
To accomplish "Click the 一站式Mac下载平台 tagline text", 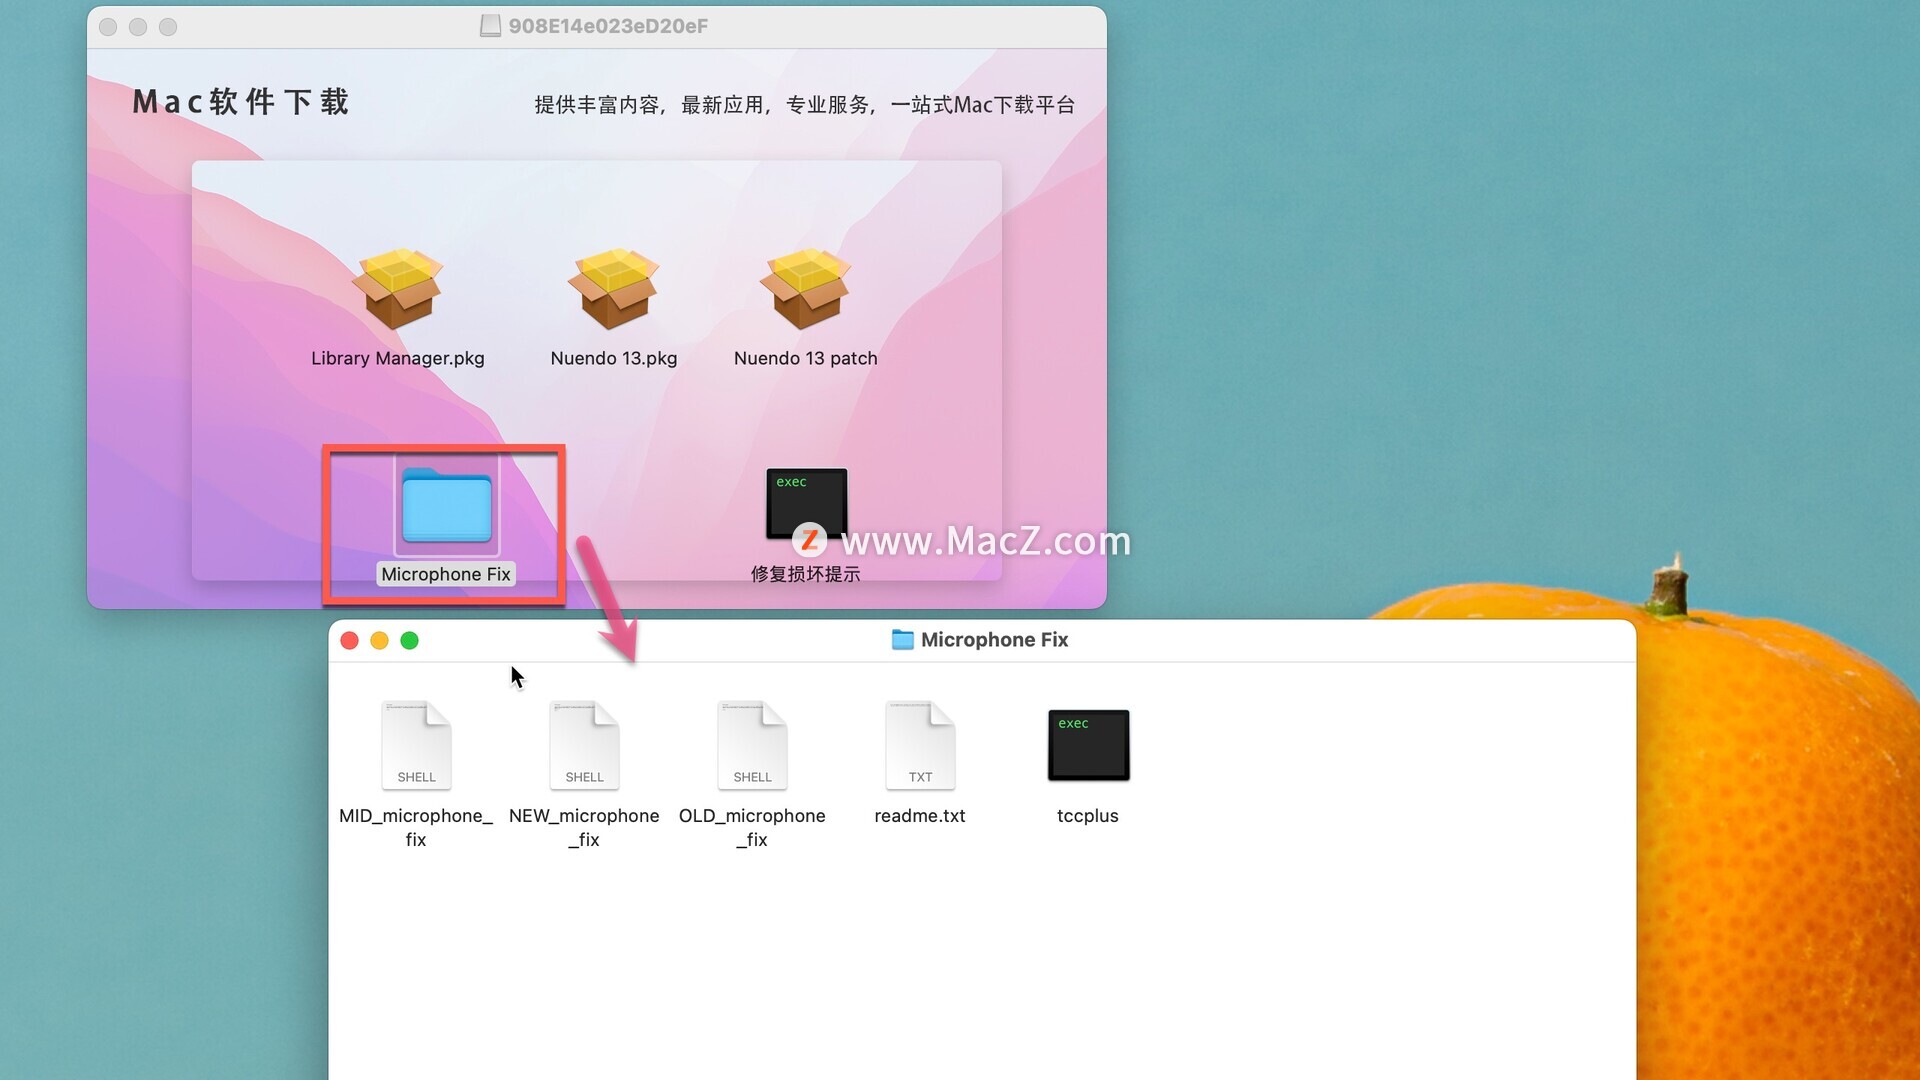I will point(983,105).
